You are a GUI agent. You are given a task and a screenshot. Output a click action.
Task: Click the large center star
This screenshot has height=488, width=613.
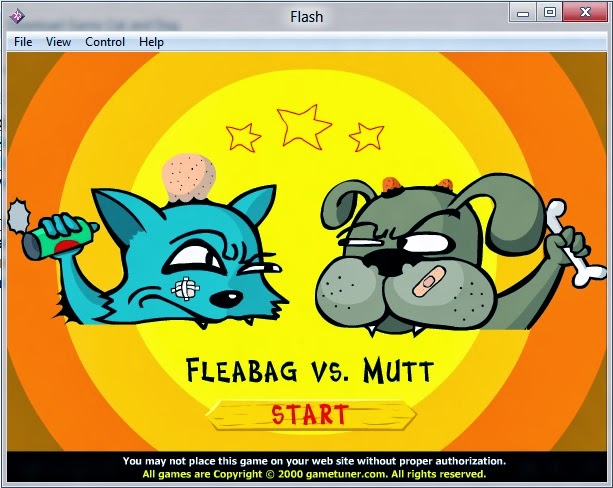click(x=304, y=127)
